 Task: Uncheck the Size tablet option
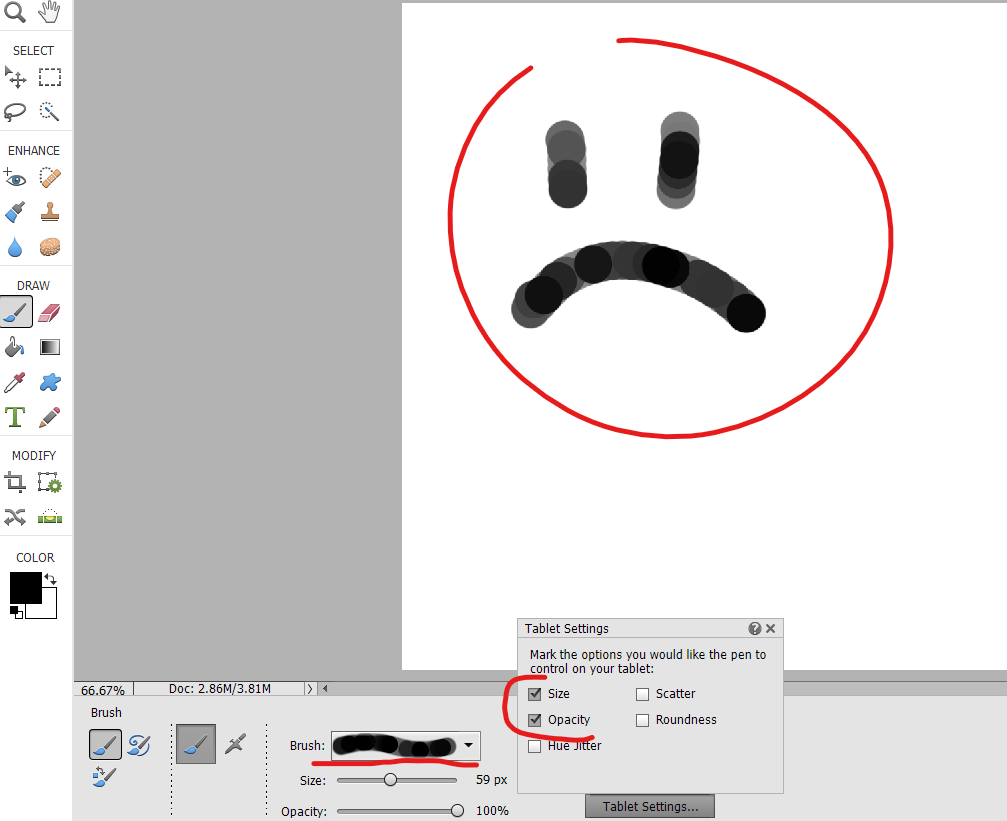tap(535, 693)
